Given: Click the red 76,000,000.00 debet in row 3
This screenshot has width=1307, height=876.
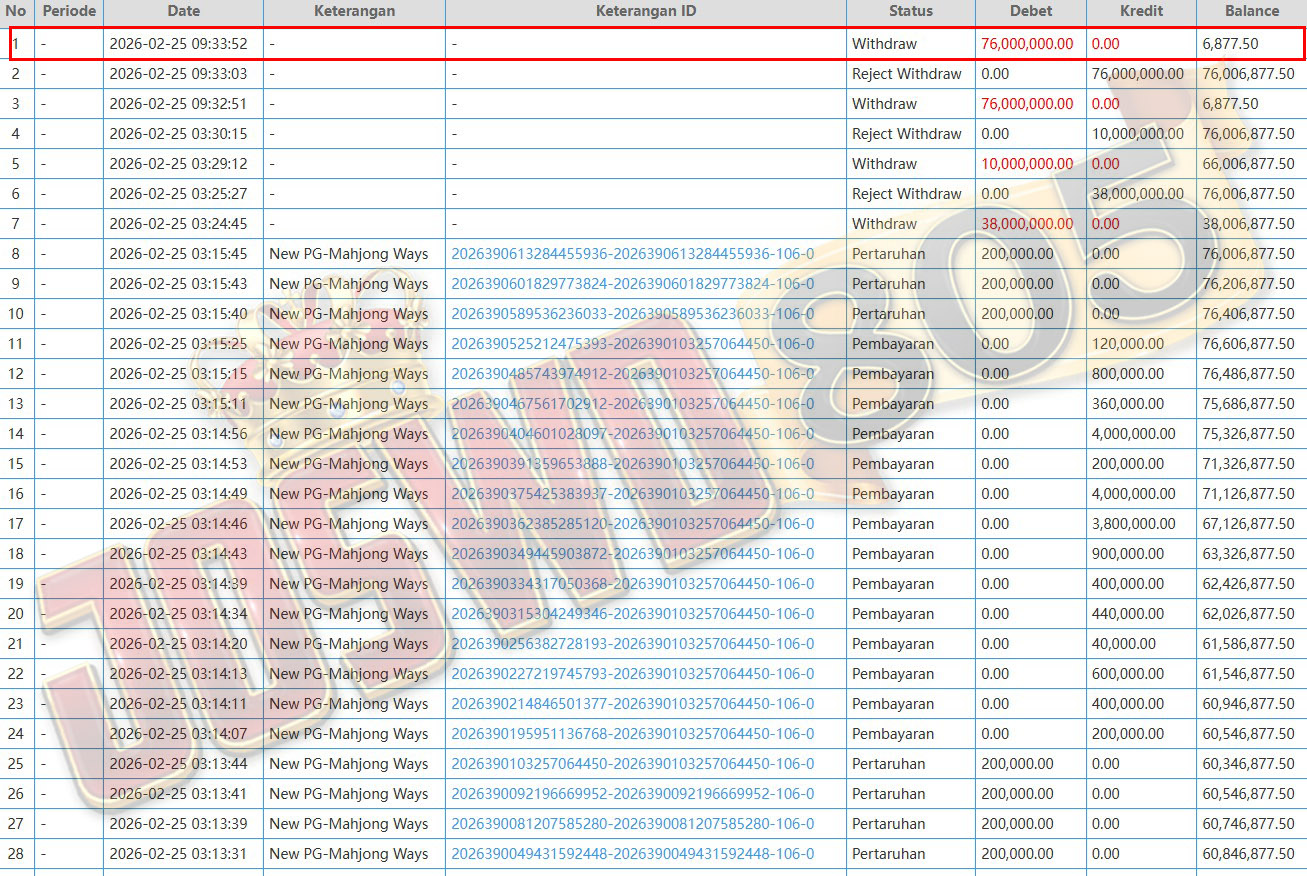Looking at the screenshot, I should coord(1027,104).
